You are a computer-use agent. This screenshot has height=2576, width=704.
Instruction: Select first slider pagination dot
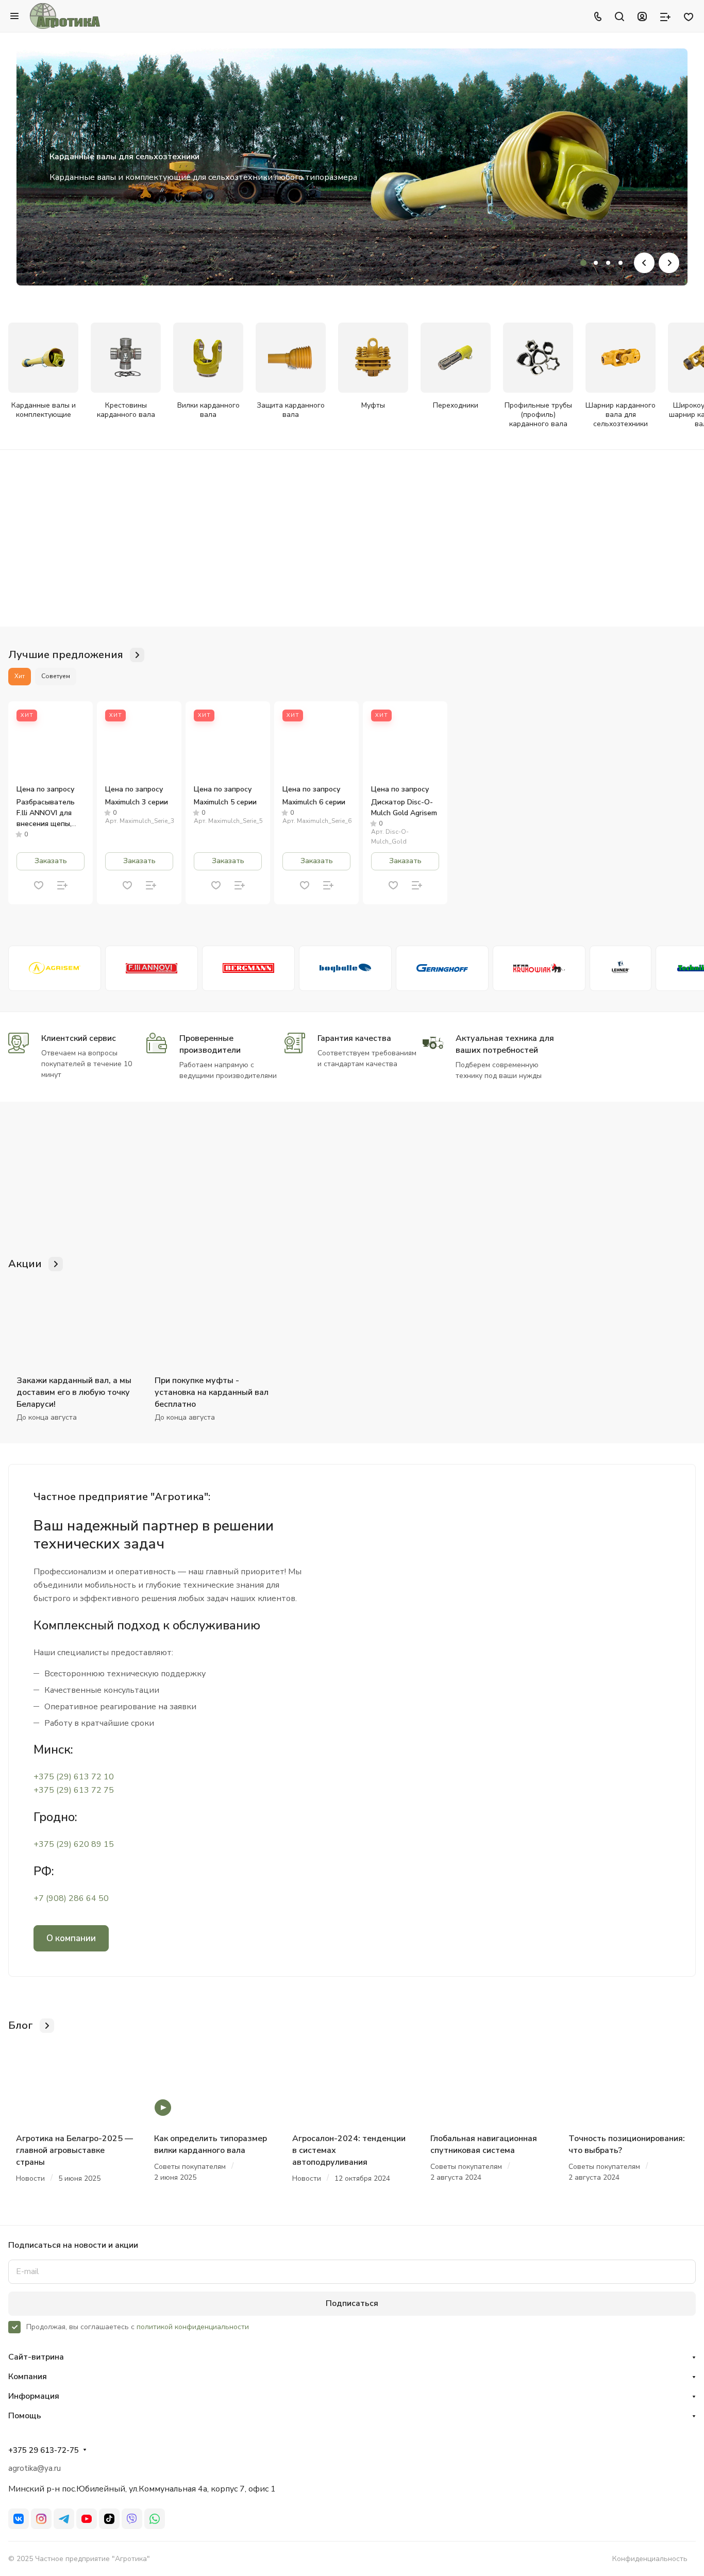tap(583, 263)
